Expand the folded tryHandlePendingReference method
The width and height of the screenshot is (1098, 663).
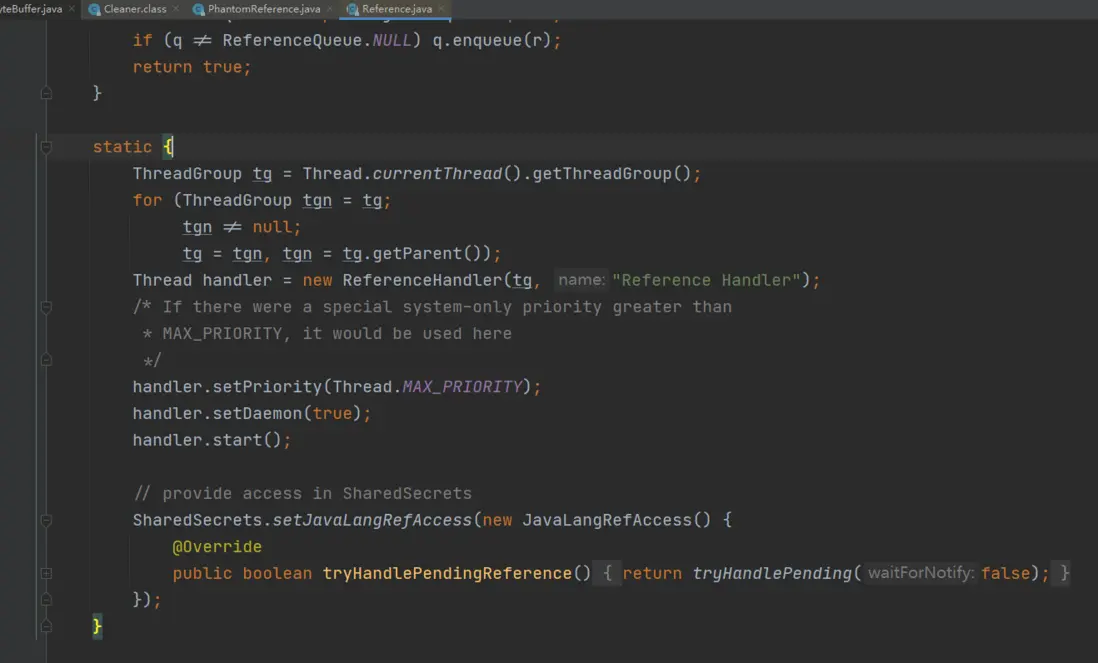click(x=46, y=573)
